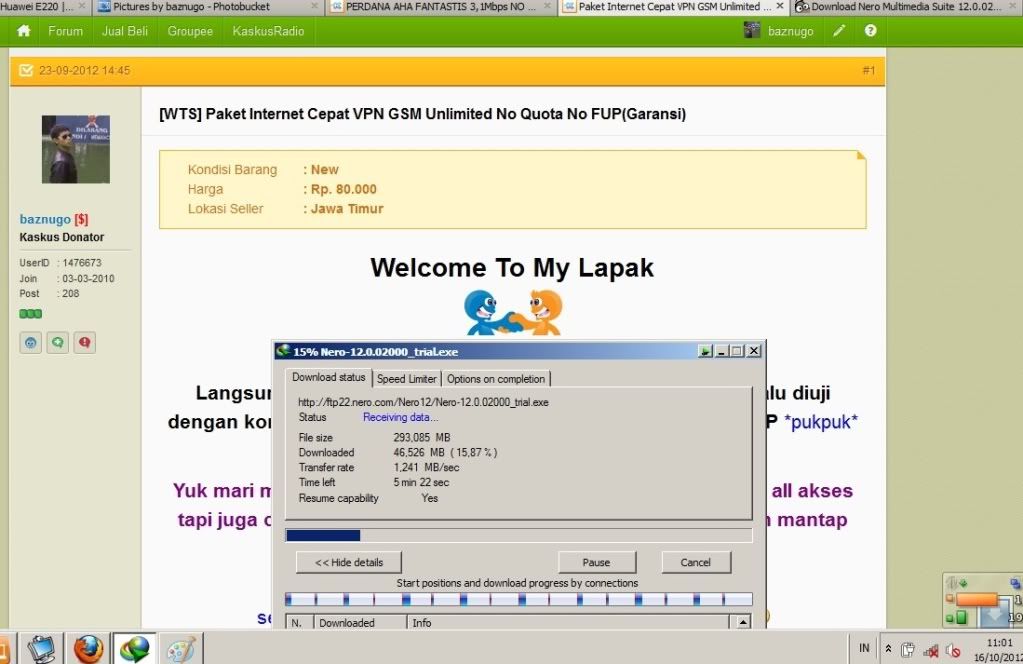Open Paint from the taskbar
Image resolution: width=1023 pixels, height=664 pixels.
click(180, 649)
